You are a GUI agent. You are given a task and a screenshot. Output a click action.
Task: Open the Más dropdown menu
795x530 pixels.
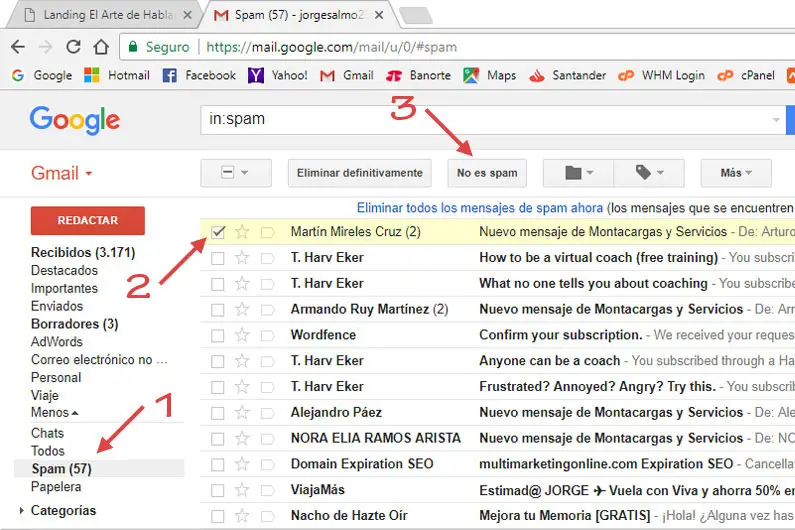point(736,173)
